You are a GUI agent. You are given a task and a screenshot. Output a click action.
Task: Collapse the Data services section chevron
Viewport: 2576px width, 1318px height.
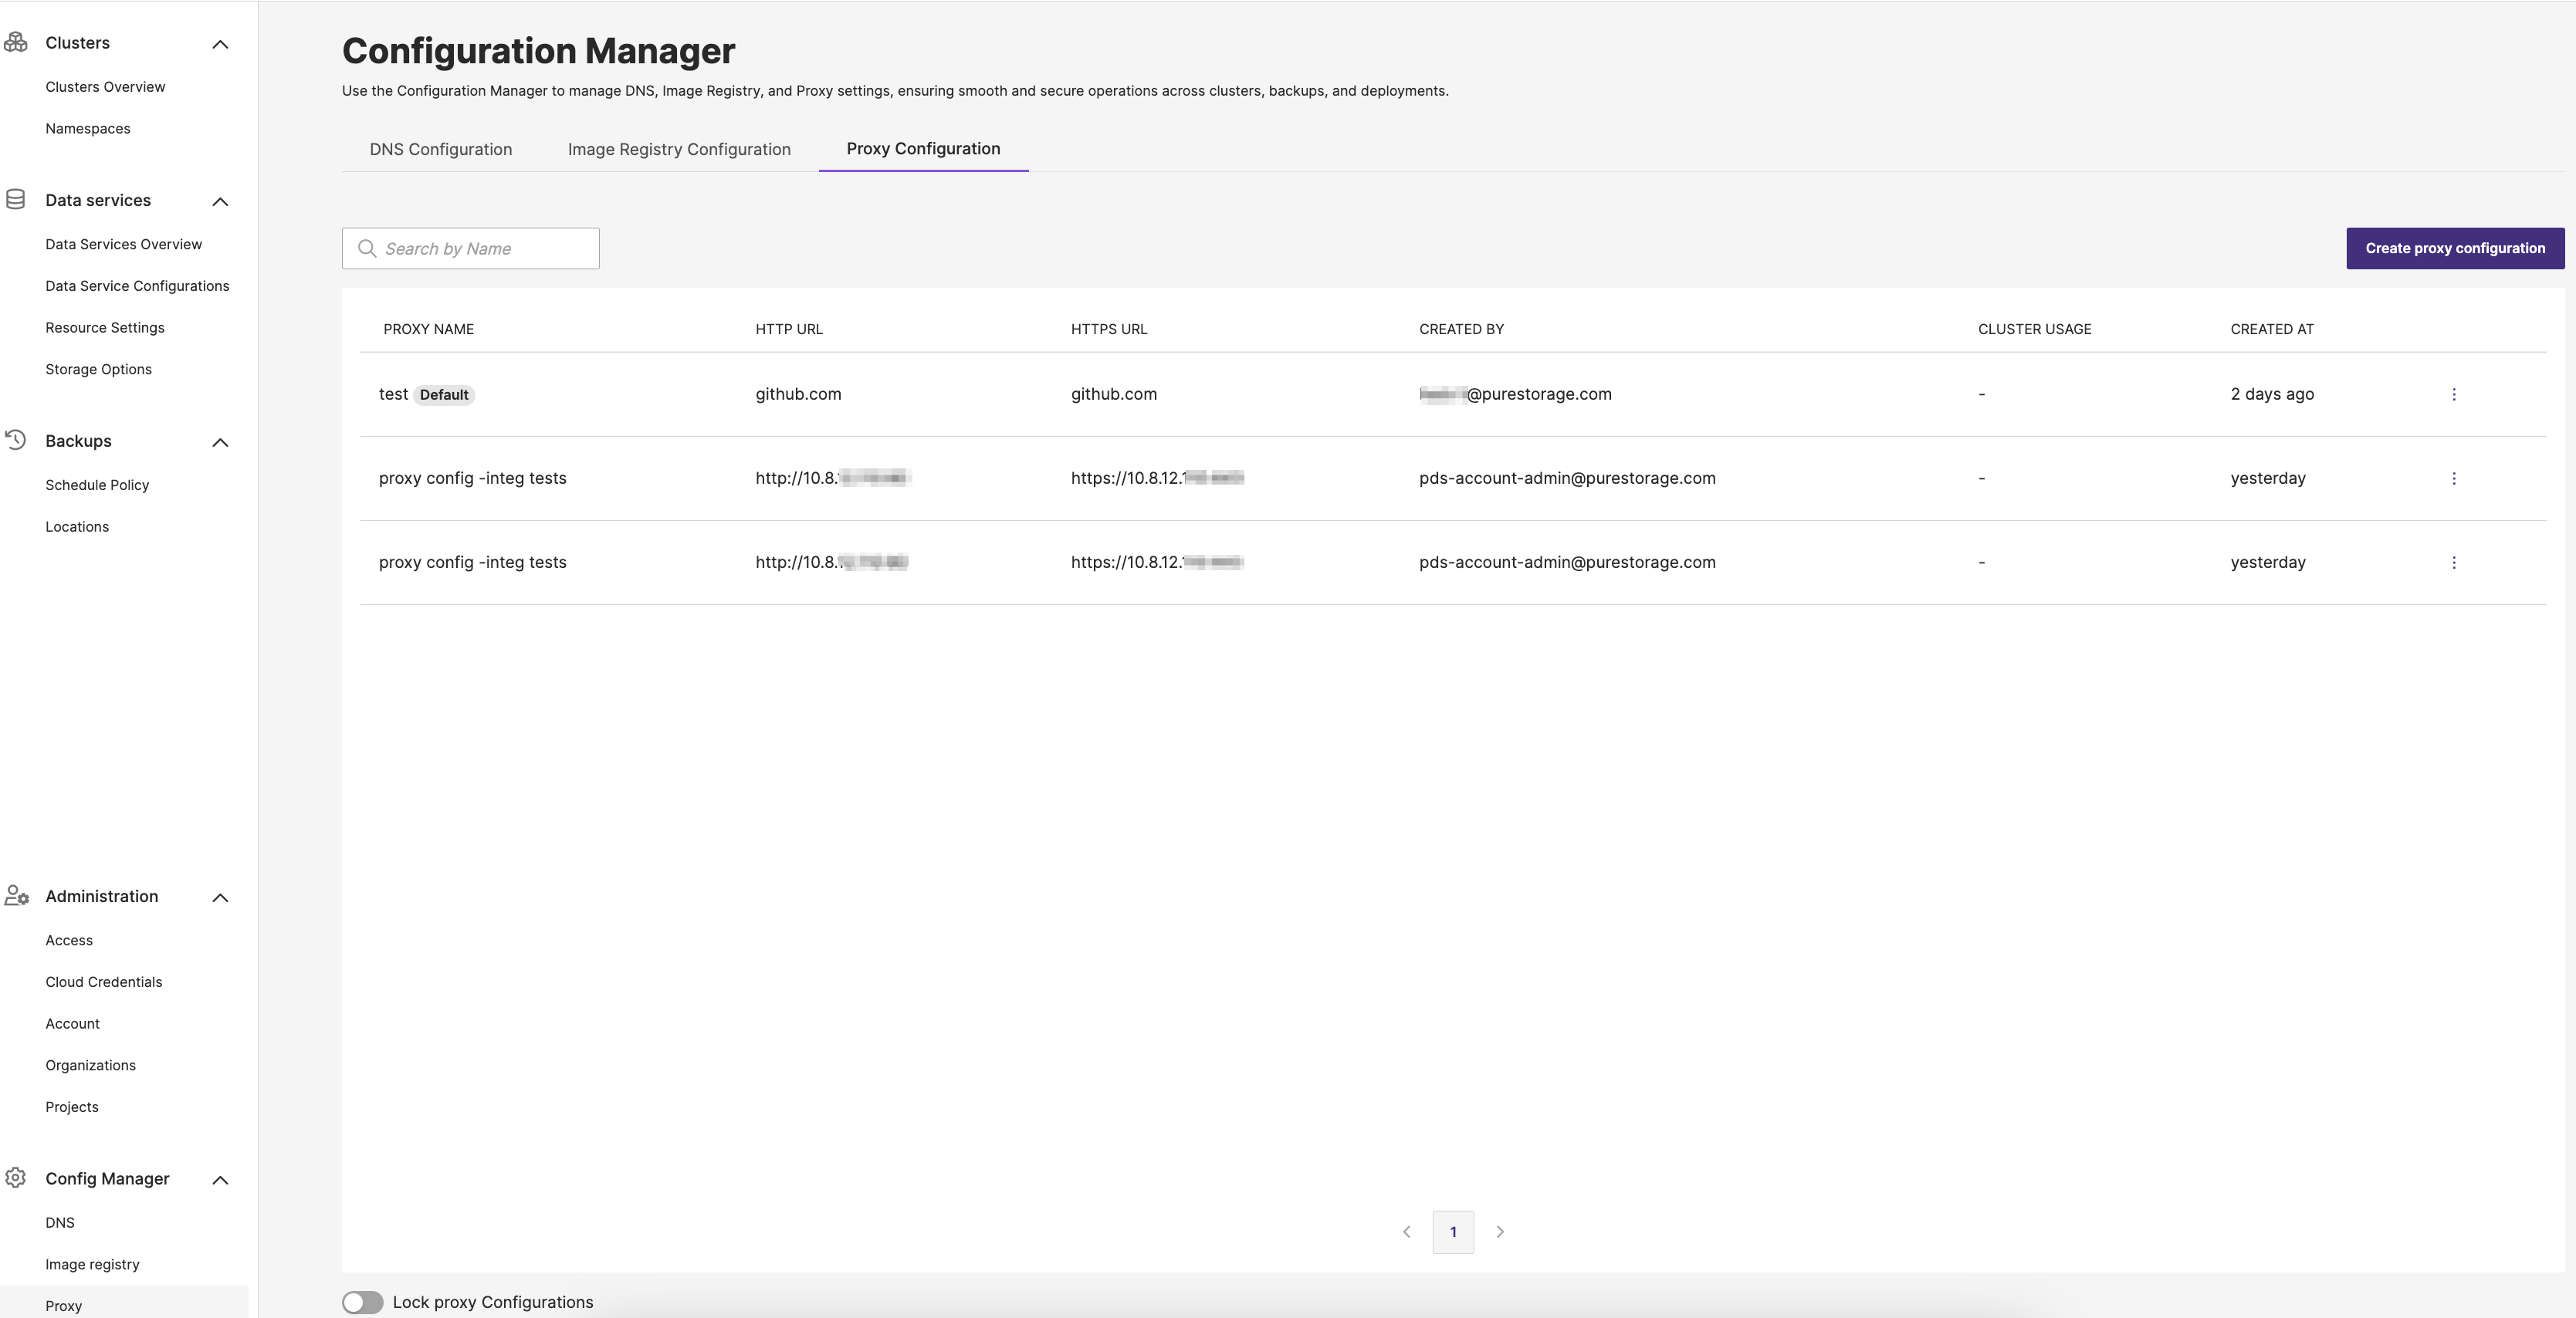tap(220, 202)
